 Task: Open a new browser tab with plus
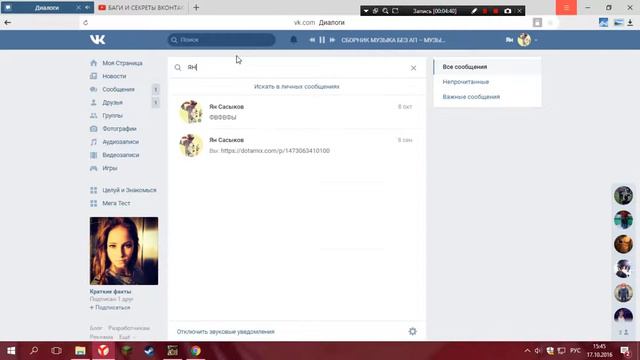[x=196, y=7]
